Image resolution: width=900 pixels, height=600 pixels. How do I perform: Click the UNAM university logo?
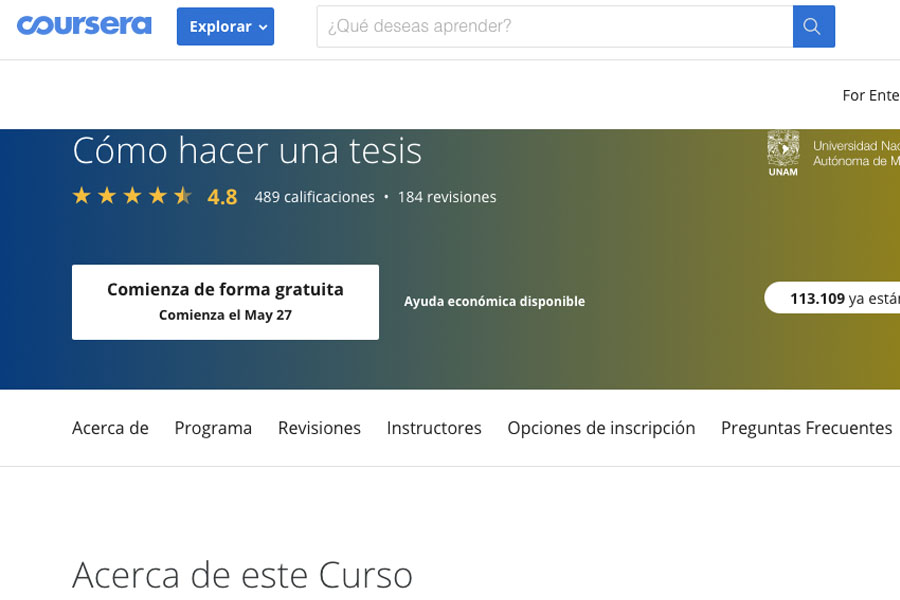pos(783,153)
